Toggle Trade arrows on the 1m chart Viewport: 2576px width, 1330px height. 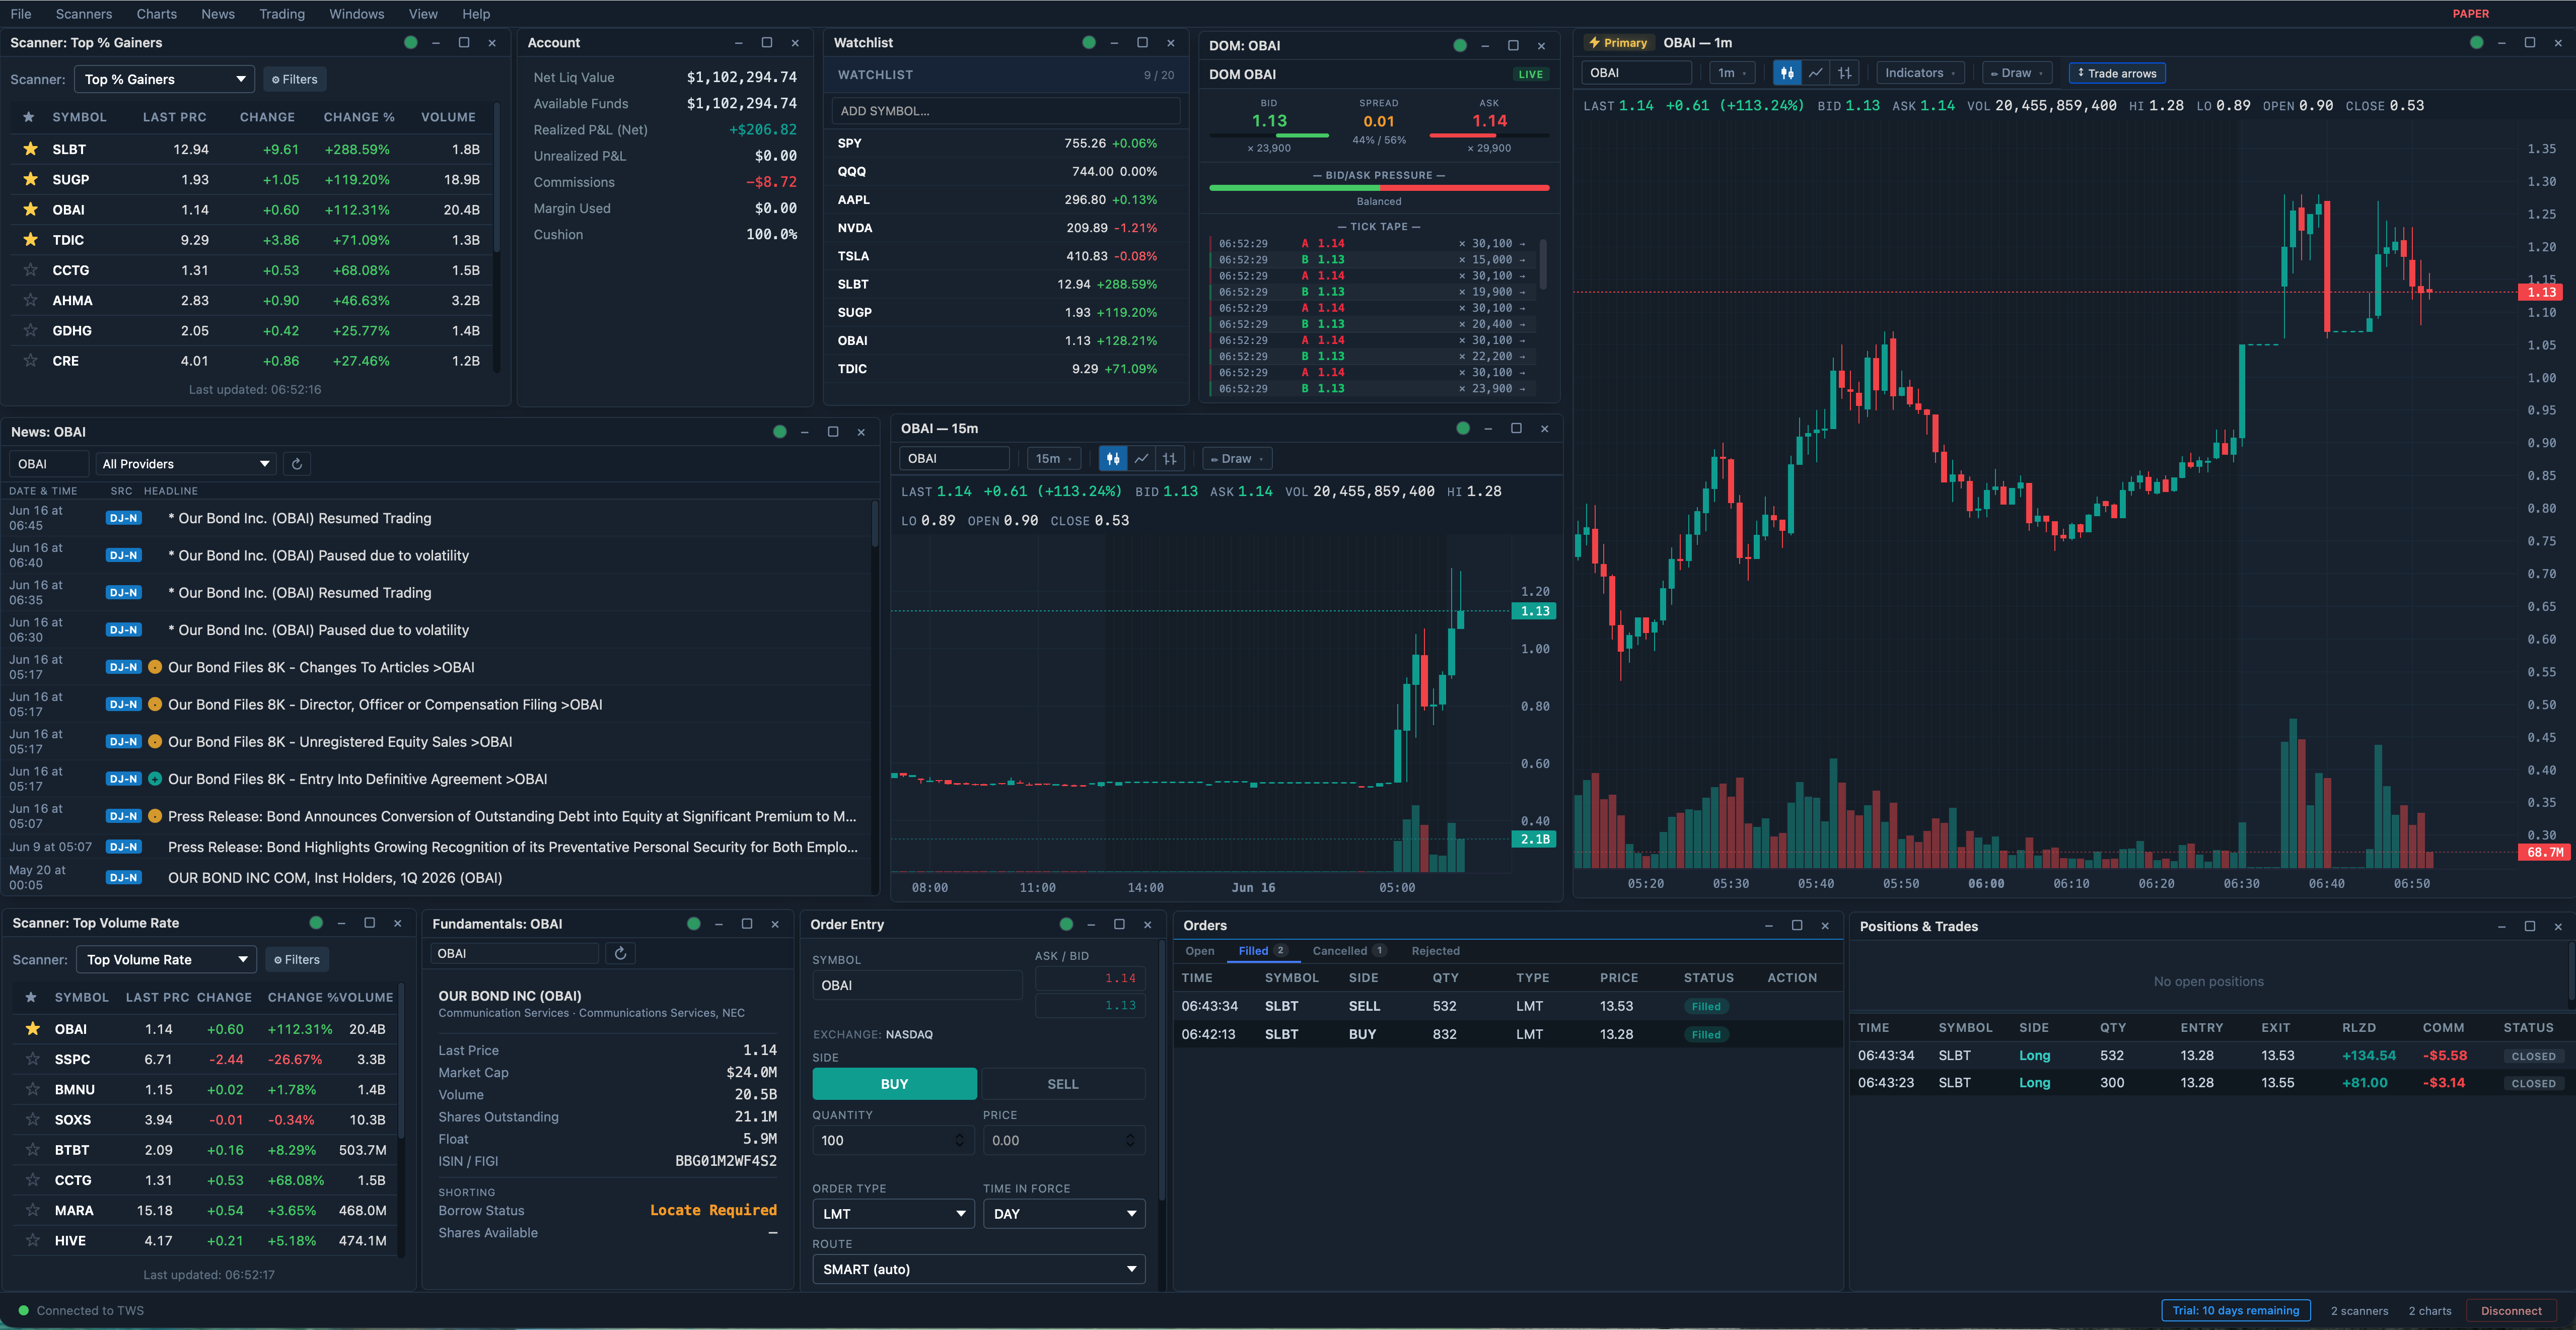(x=2117, y=73)
